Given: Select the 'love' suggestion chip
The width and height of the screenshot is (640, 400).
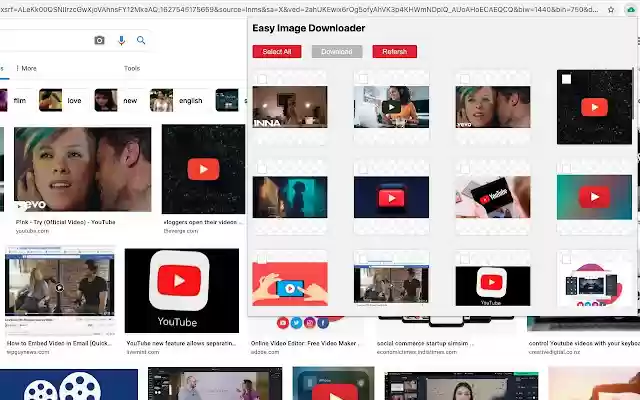Looking at the screenshot, I should click(x=62, y=100).
